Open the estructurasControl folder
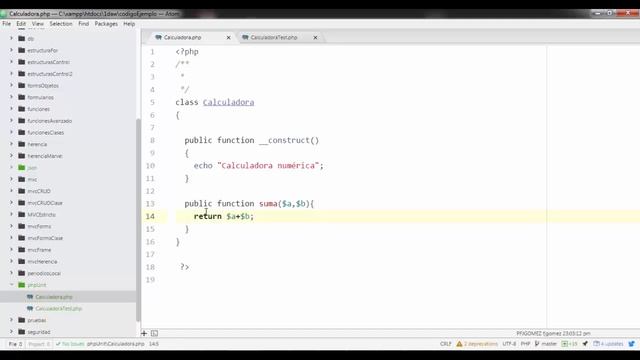Screen dimensions: 640x360 point(48,62)
